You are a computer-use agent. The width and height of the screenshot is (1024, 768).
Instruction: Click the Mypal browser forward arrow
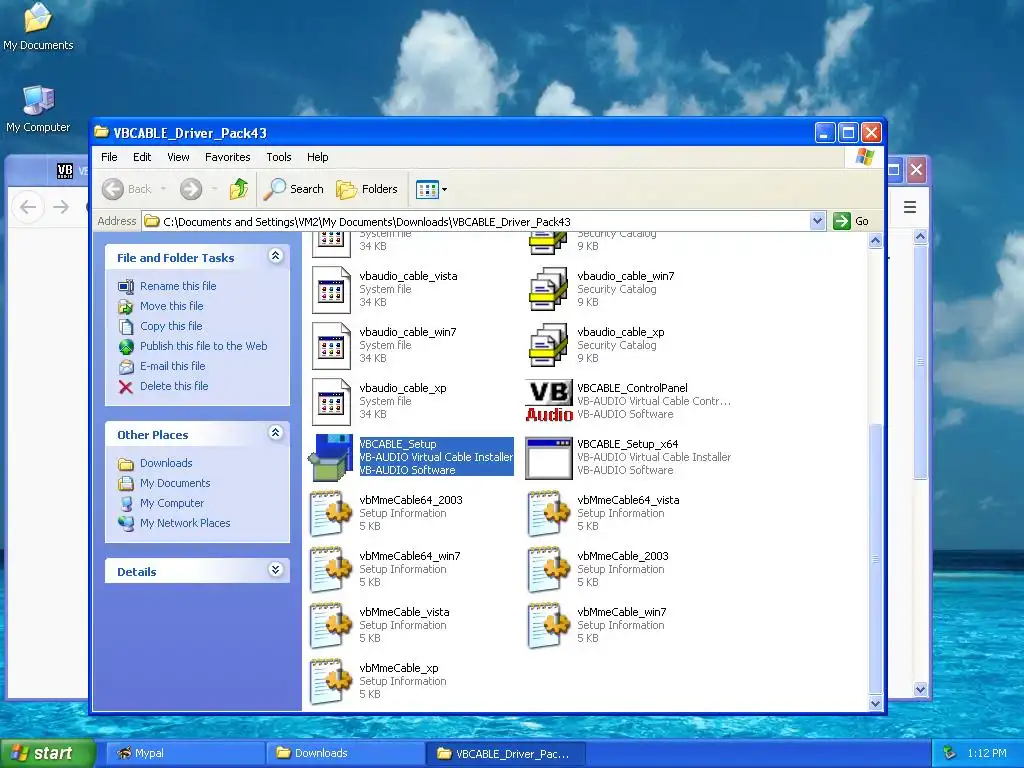[61, 208]
